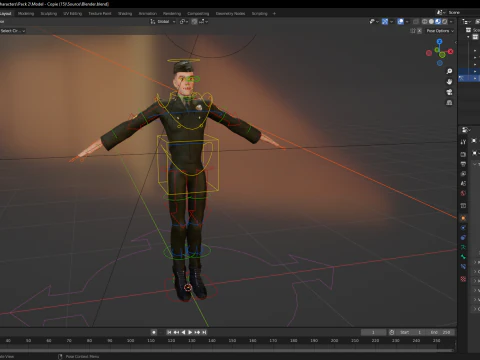Open the gizmo options dropdown arrow
Viewport: 480px width, 360px height.
click(x=391, y=22)
